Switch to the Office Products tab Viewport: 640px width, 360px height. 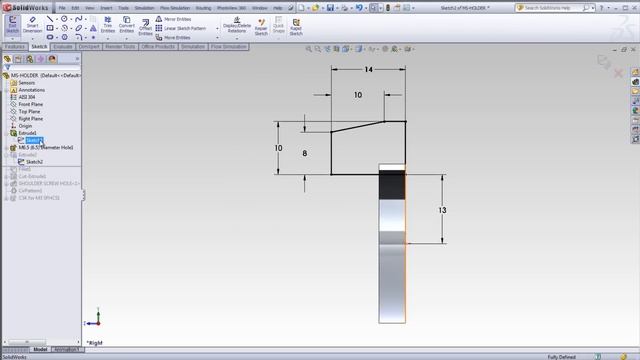(x=158, y=47)
